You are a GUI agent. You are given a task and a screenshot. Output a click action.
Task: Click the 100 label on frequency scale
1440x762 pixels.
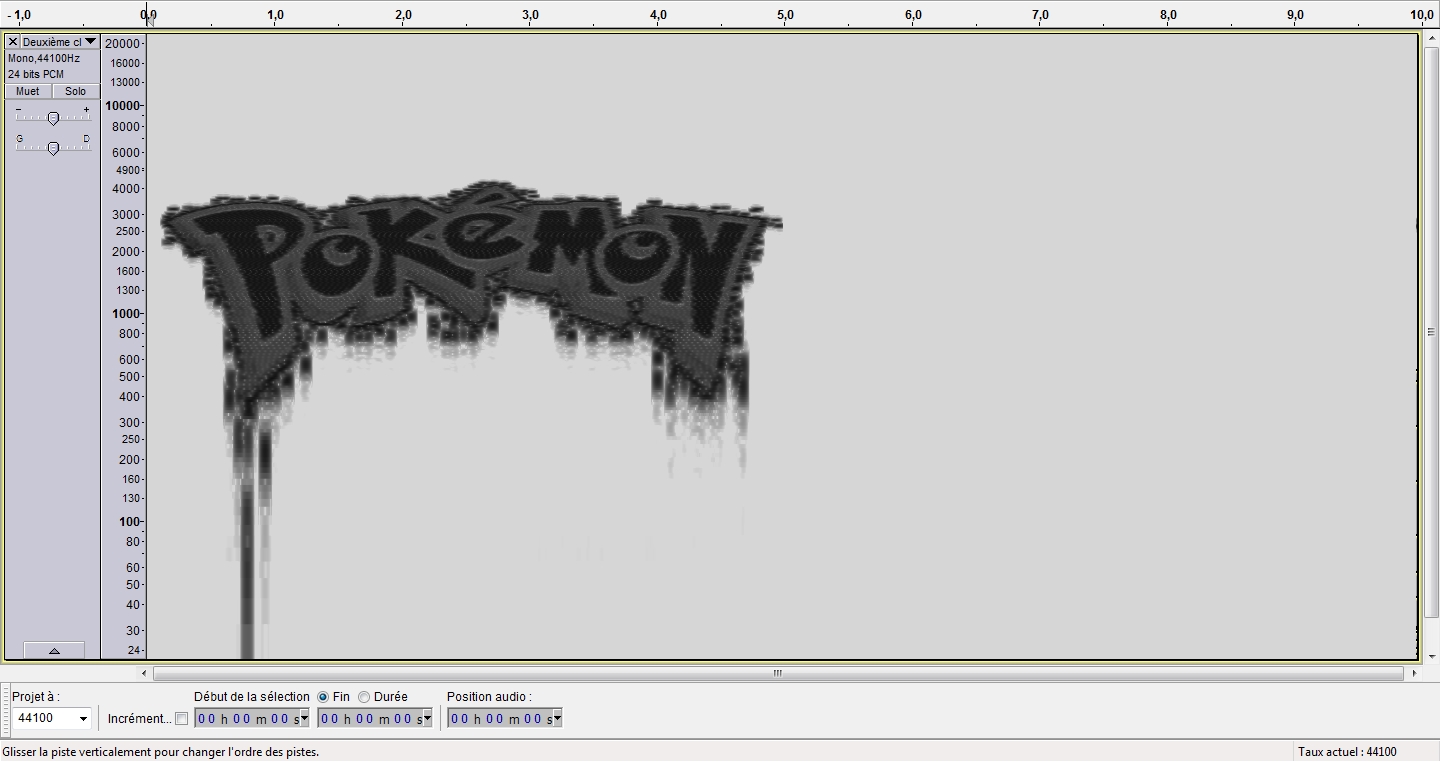(x=130, y=522)
